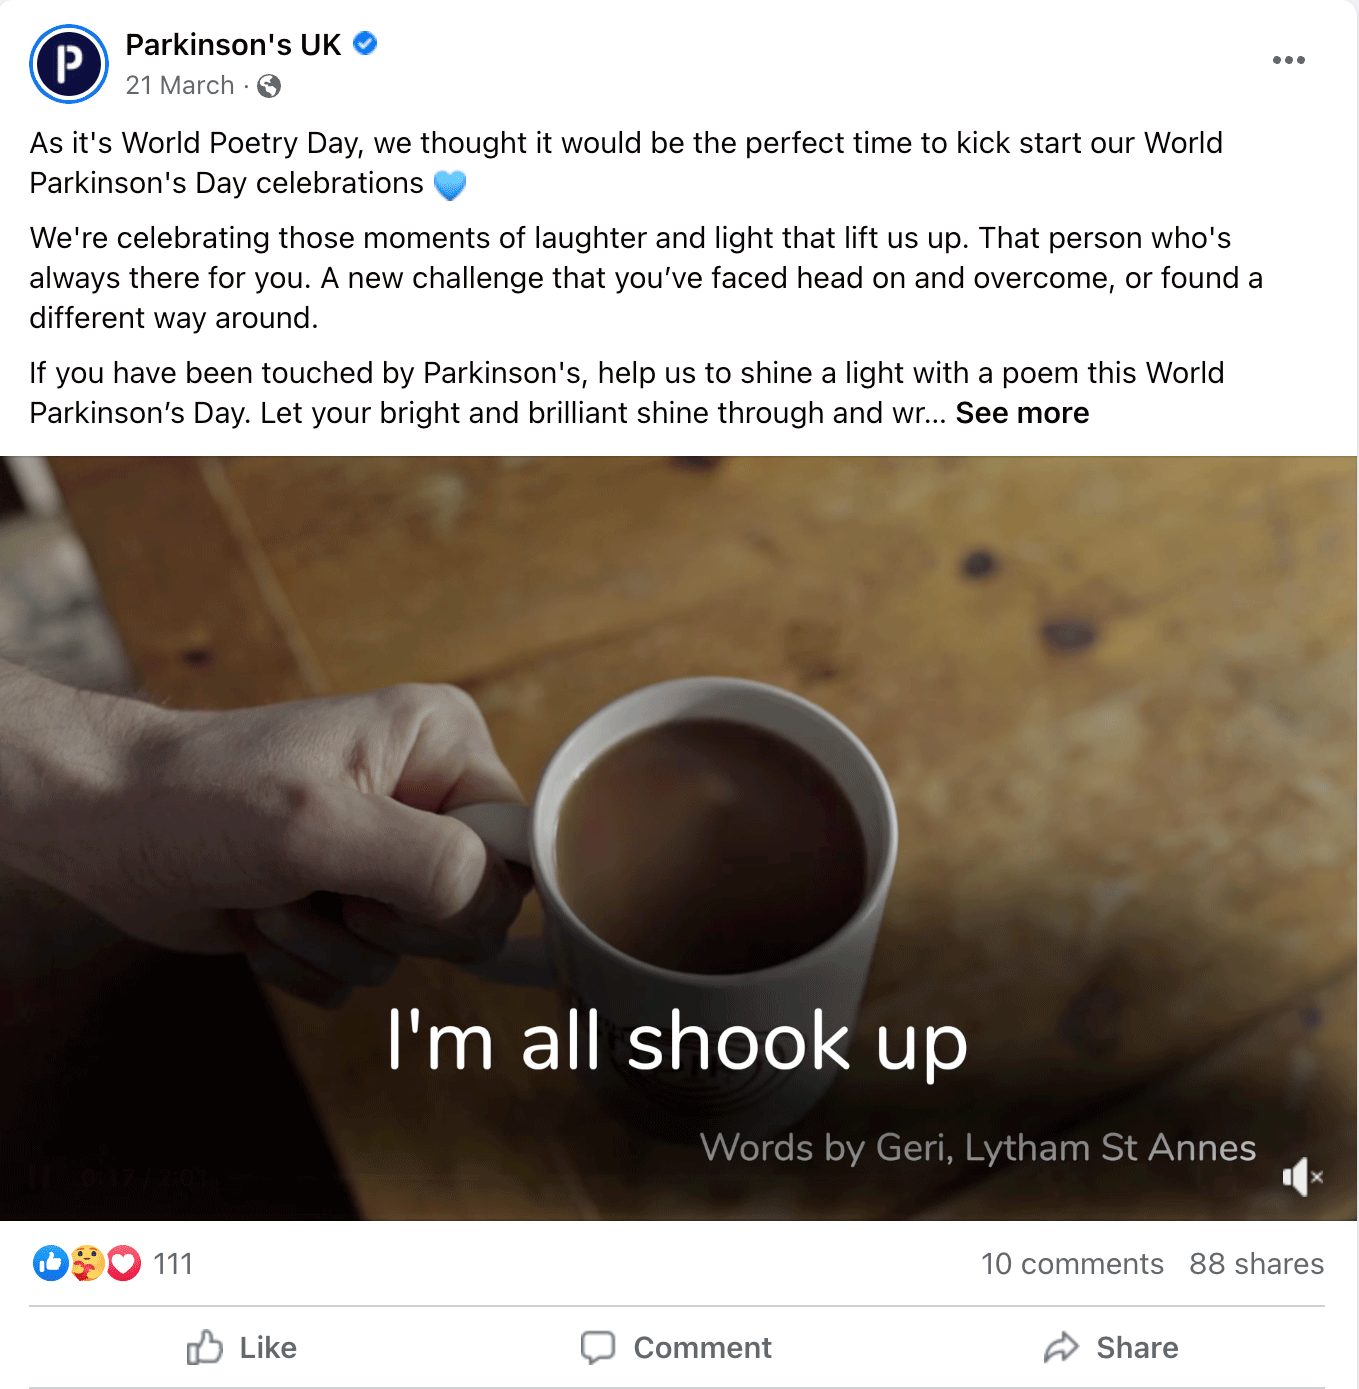Open the 10 comments list
The height and width of the screenshot is (1389, 1359).
pos(1072,1264)
